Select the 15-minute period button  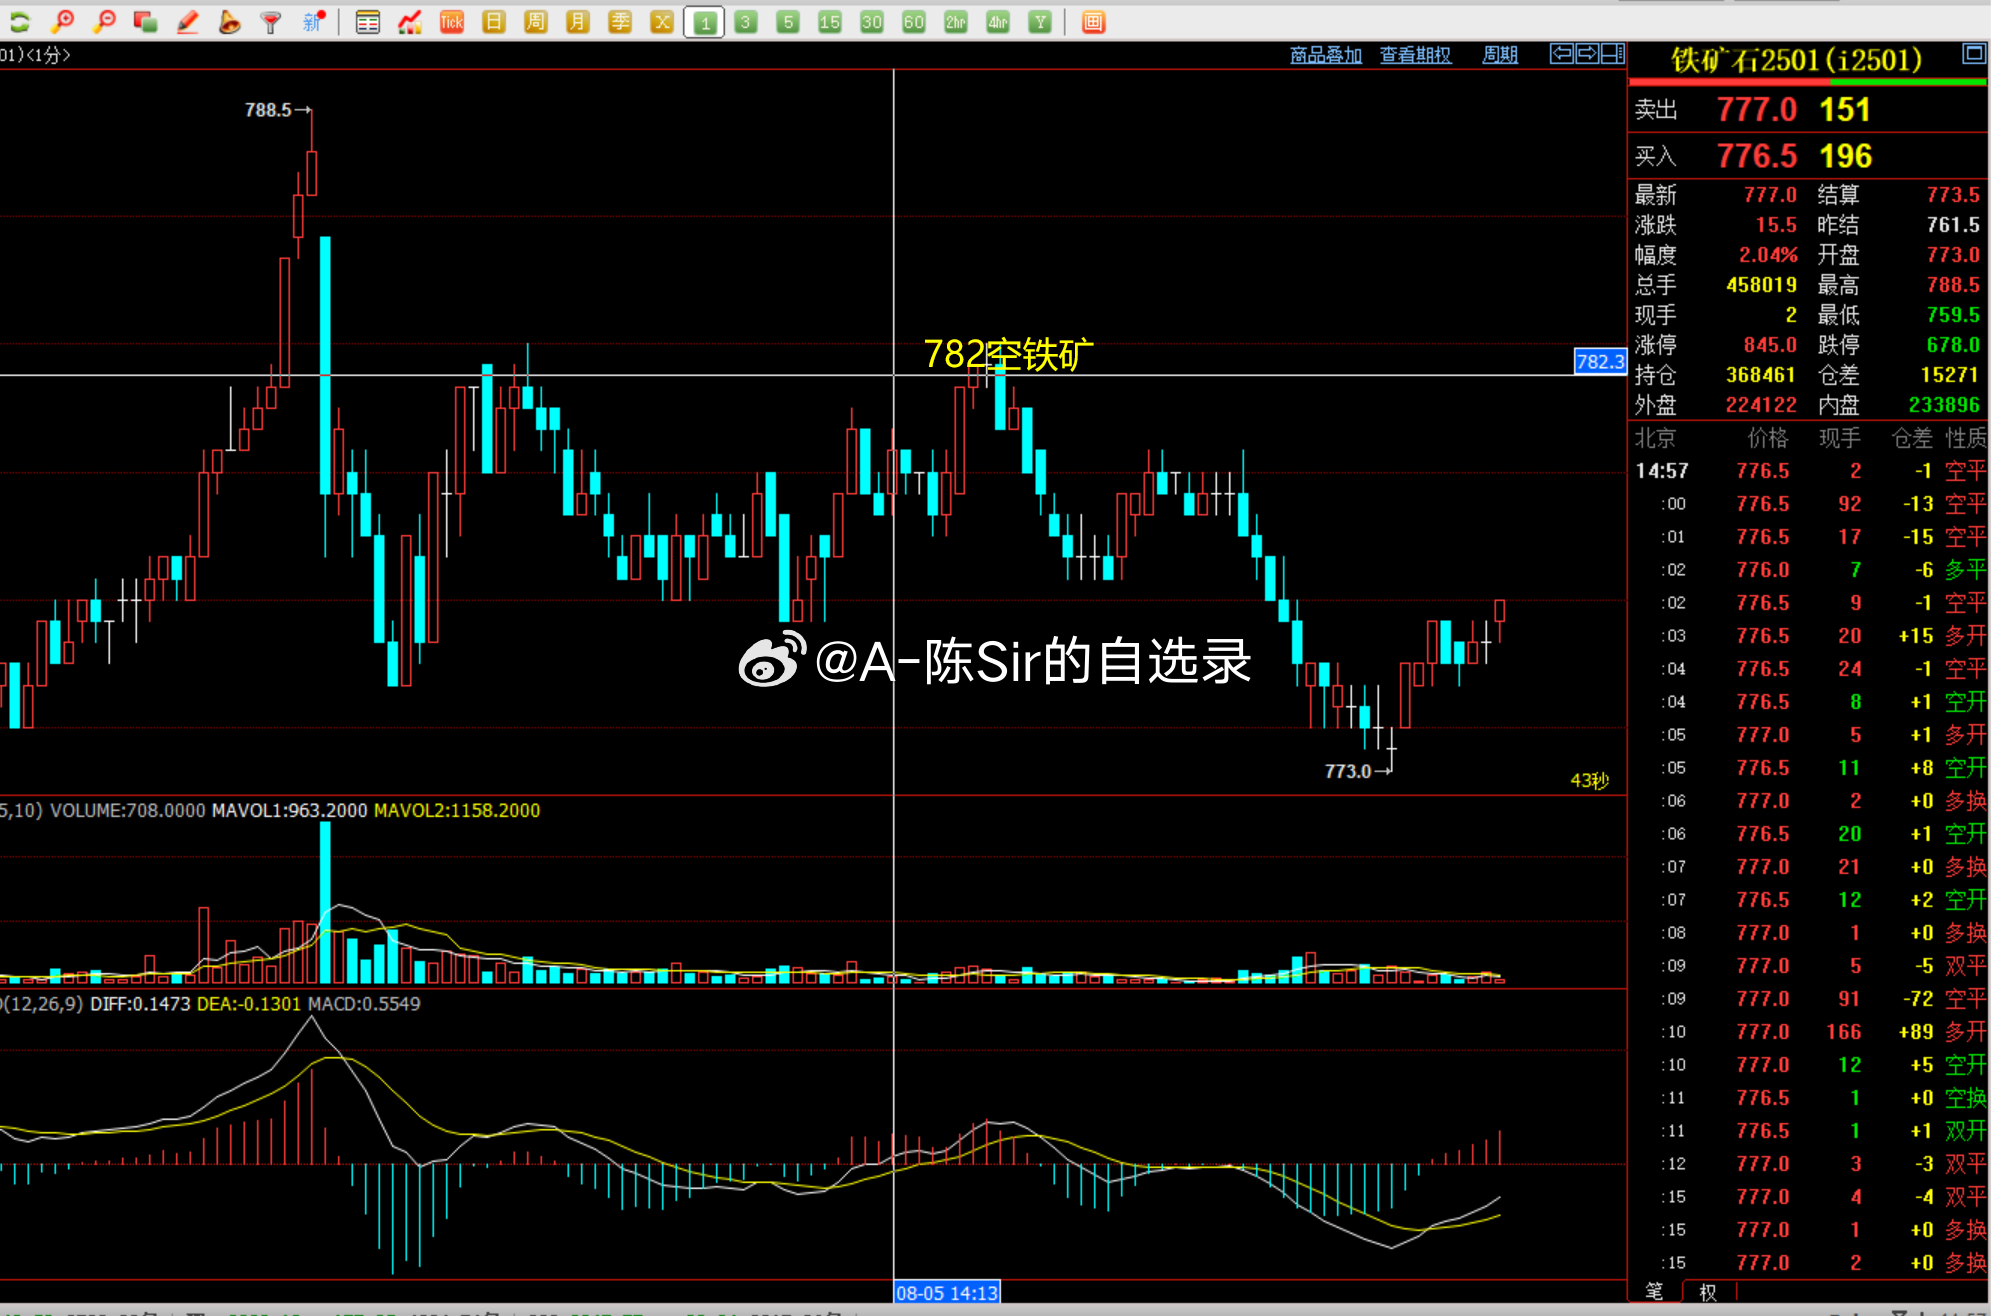pos(830,22)
